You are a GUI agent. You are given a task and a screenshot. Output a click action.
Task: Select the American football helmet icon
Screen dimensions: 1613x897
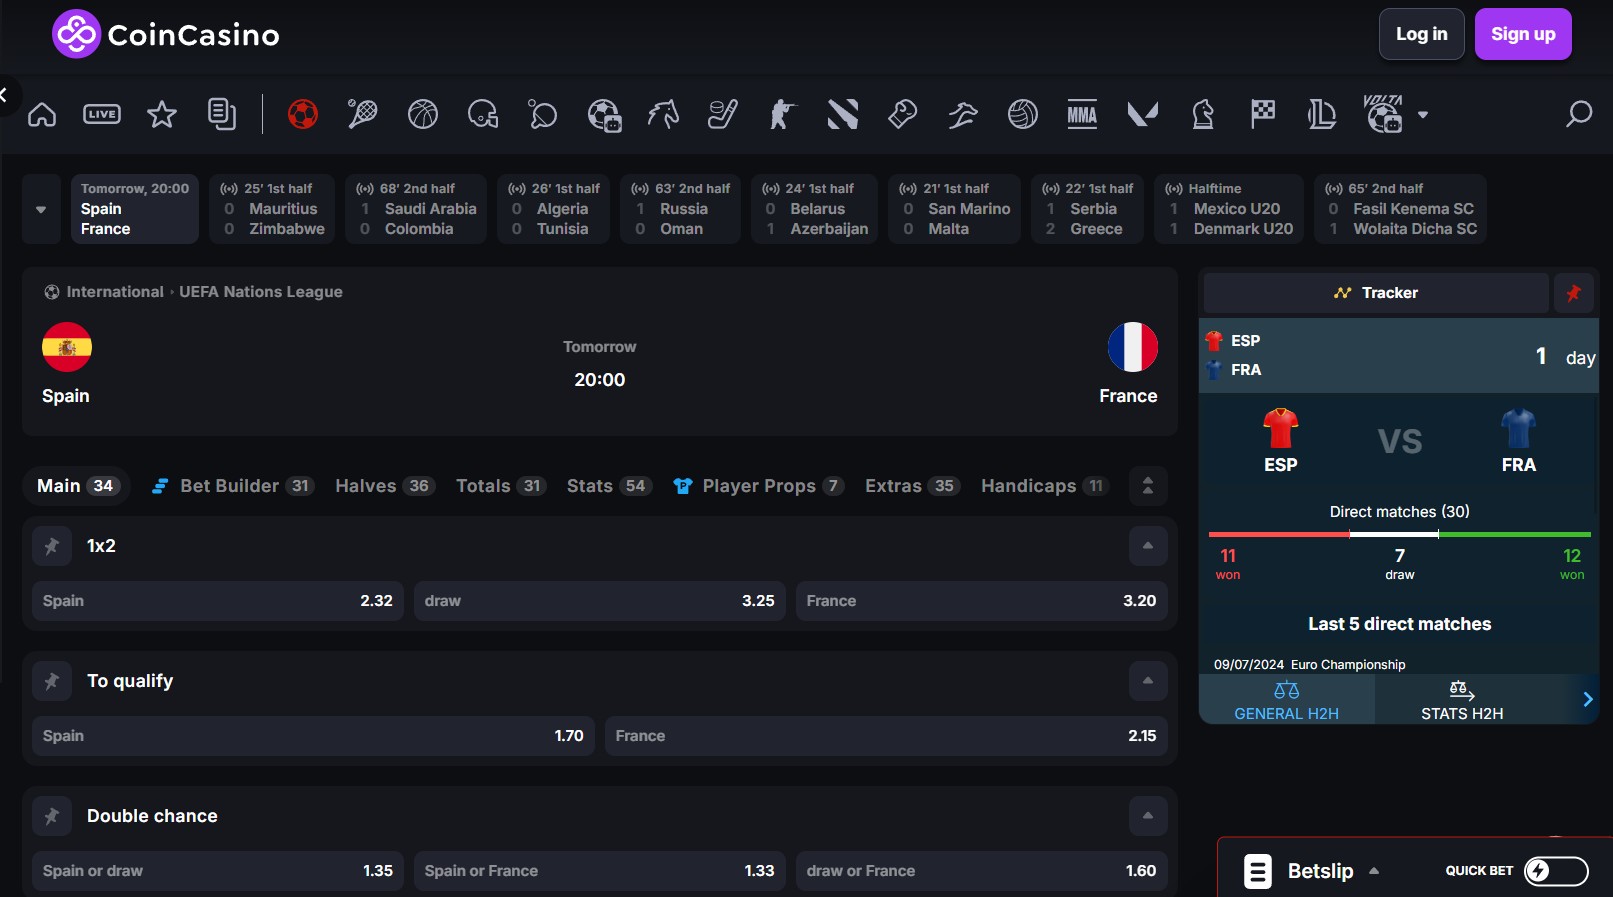click(x=483, y=114)
